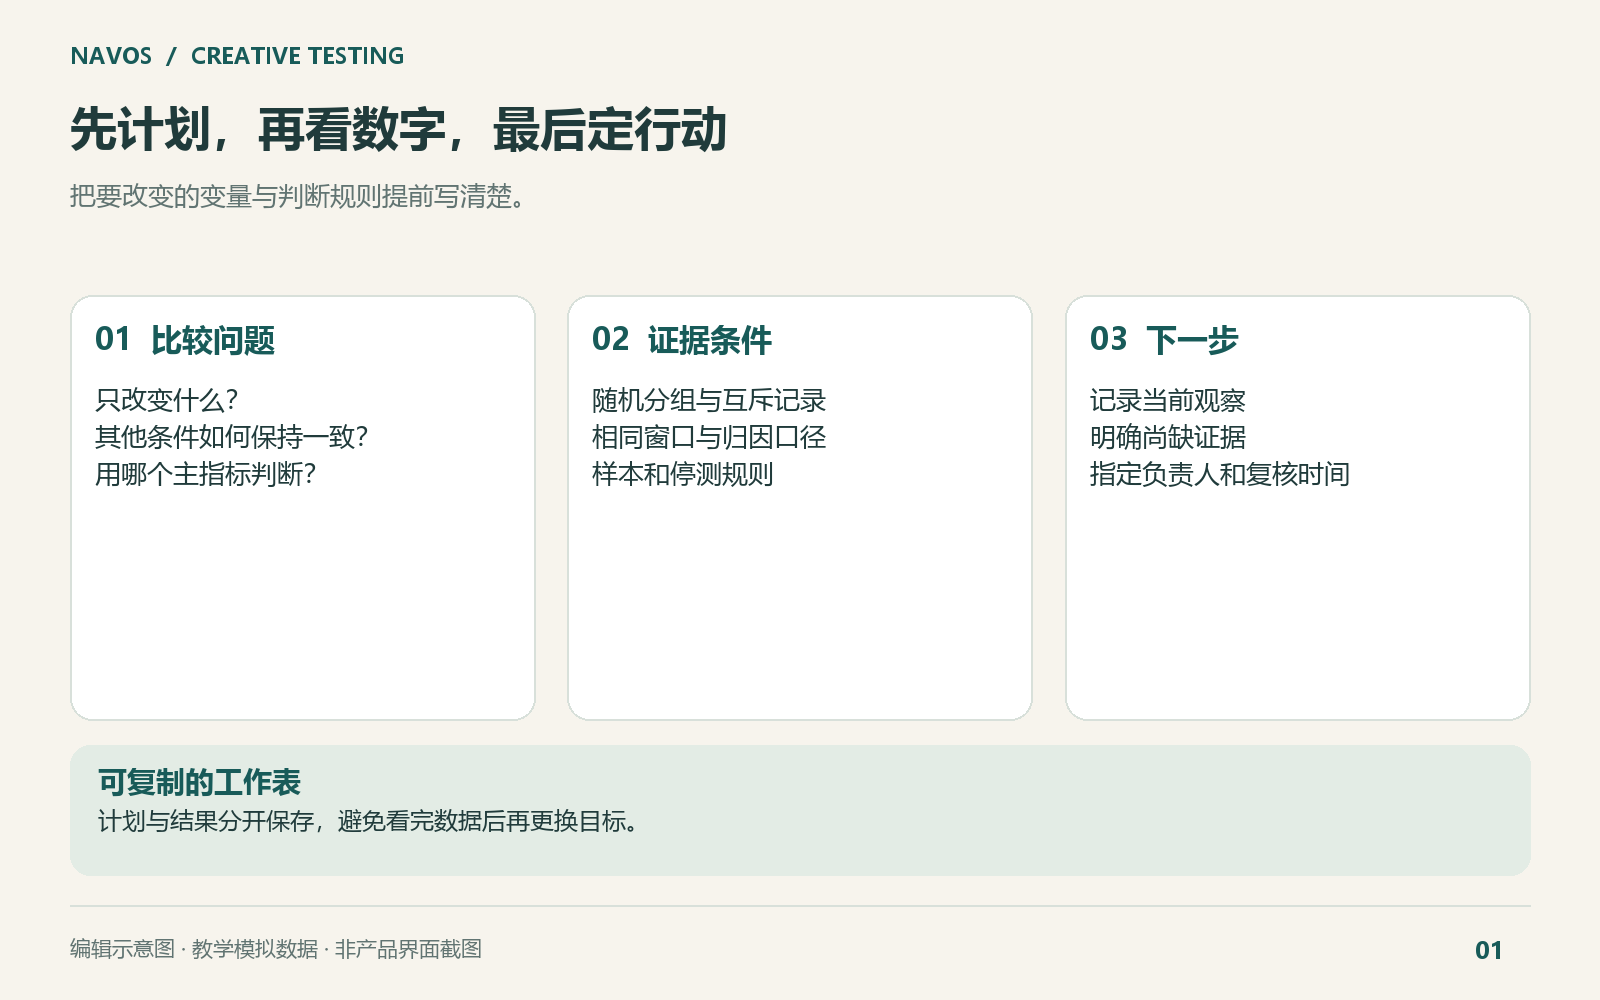
Task: Click subtitle 把要改变的变量与判断规则提前写清楚
Action: [x=298, y=196]
